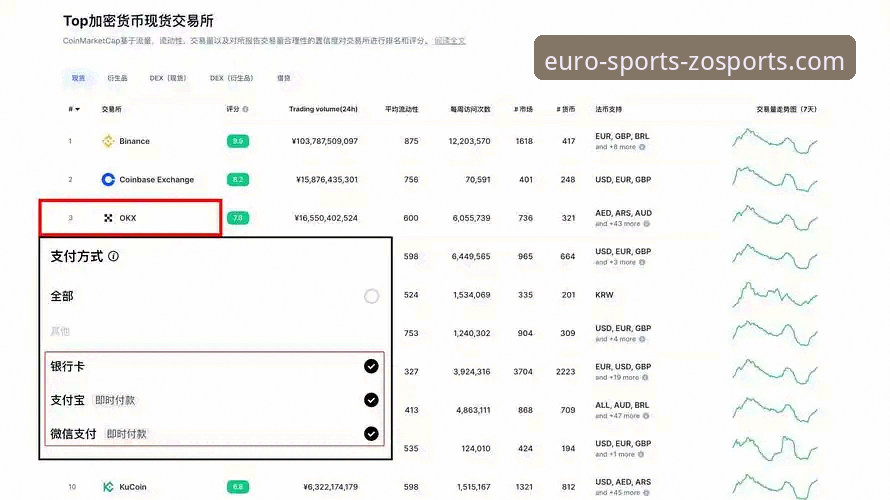This screenshot has height=500, width=890.
Task: Click info icon beside OKX's +43 more
Action: tap(646, 224)
